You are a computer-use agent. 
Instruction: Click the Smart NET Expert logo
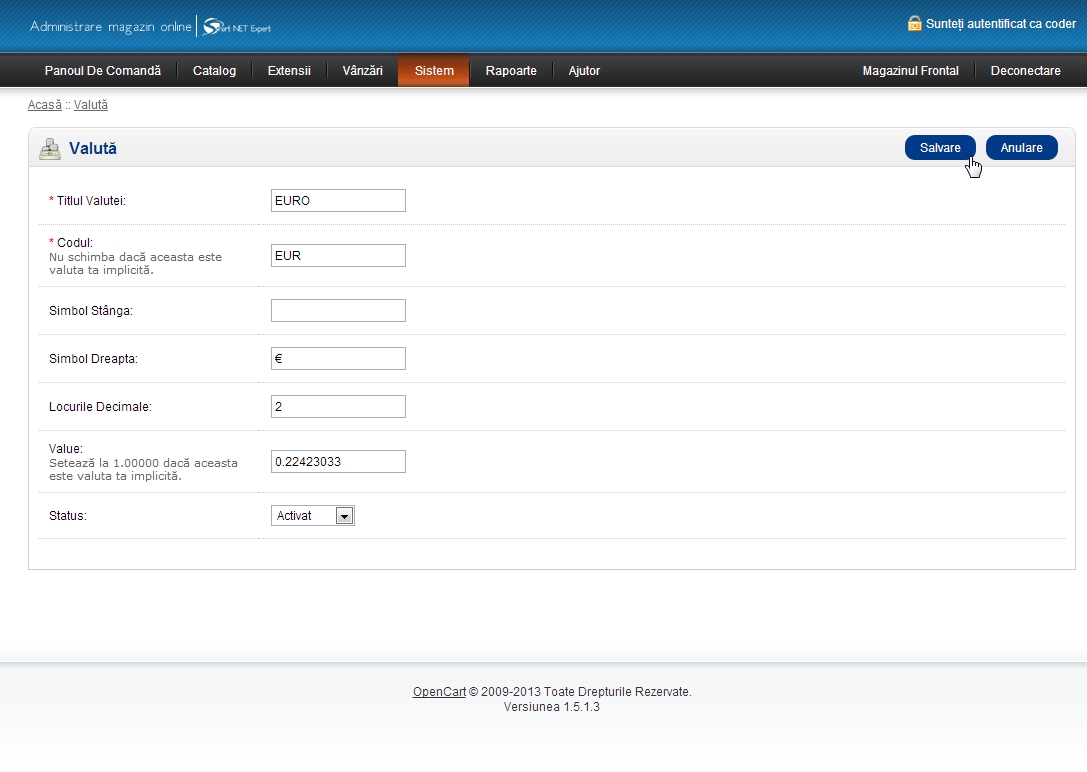tap(237, 27)
